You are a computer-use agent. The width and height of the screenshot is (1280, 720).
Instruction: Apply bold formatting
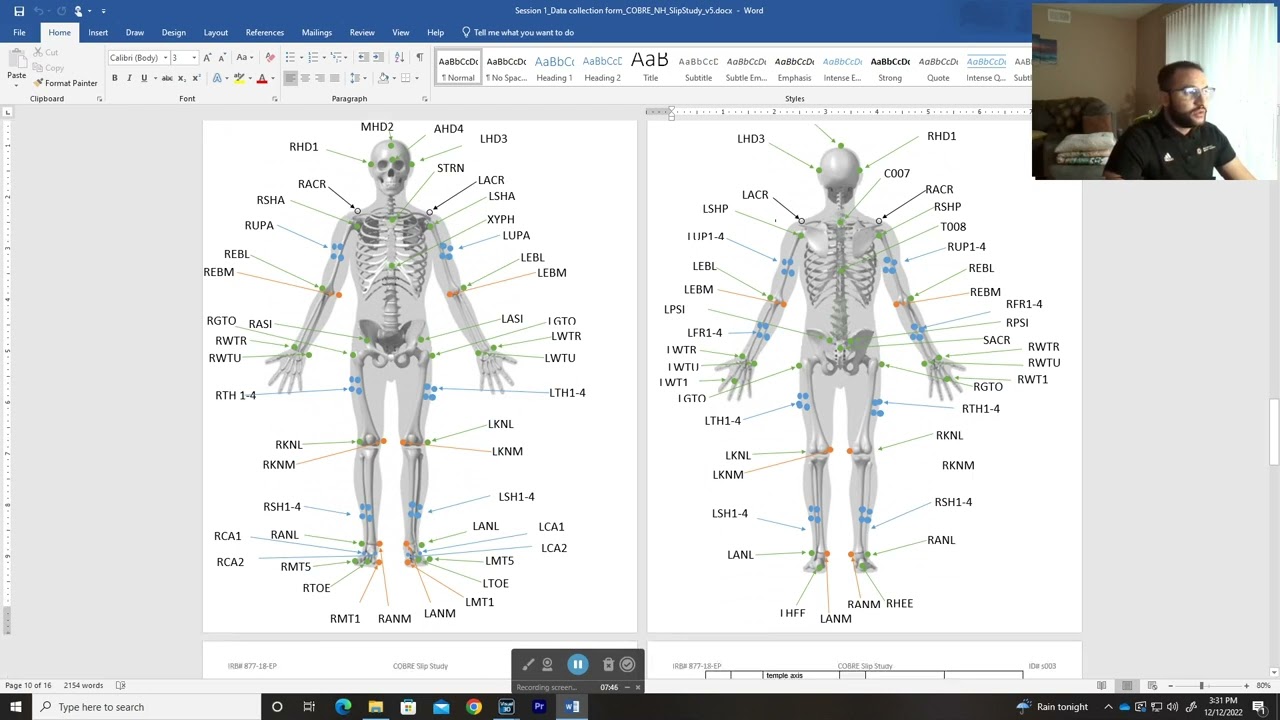(x=115, y=78)
